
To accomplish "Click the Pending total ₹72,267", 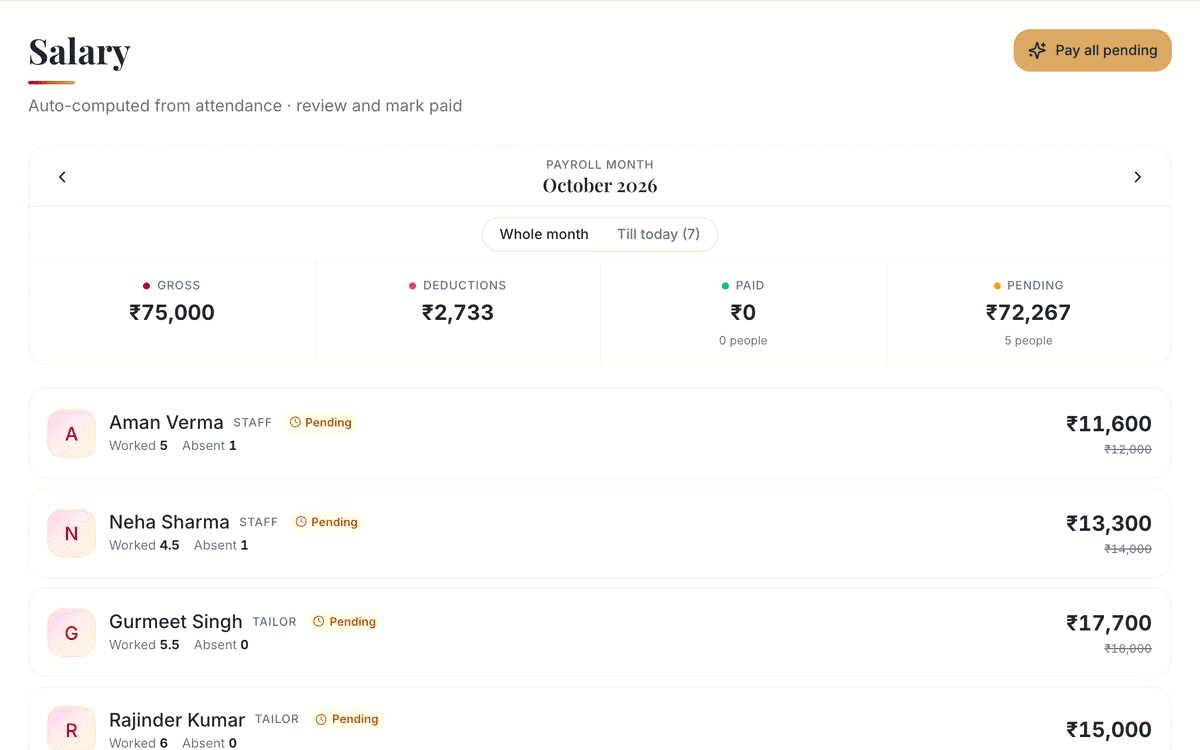I will (1028, 312).
